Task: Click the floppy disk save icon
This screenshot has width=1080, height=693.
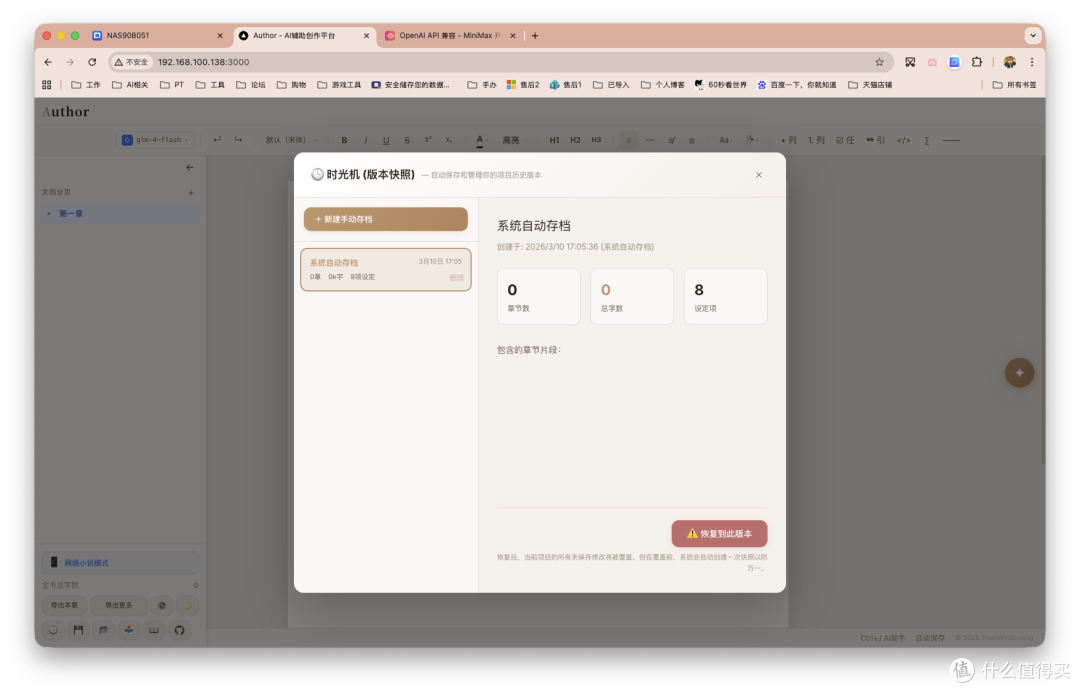Action: coord(79,630)
